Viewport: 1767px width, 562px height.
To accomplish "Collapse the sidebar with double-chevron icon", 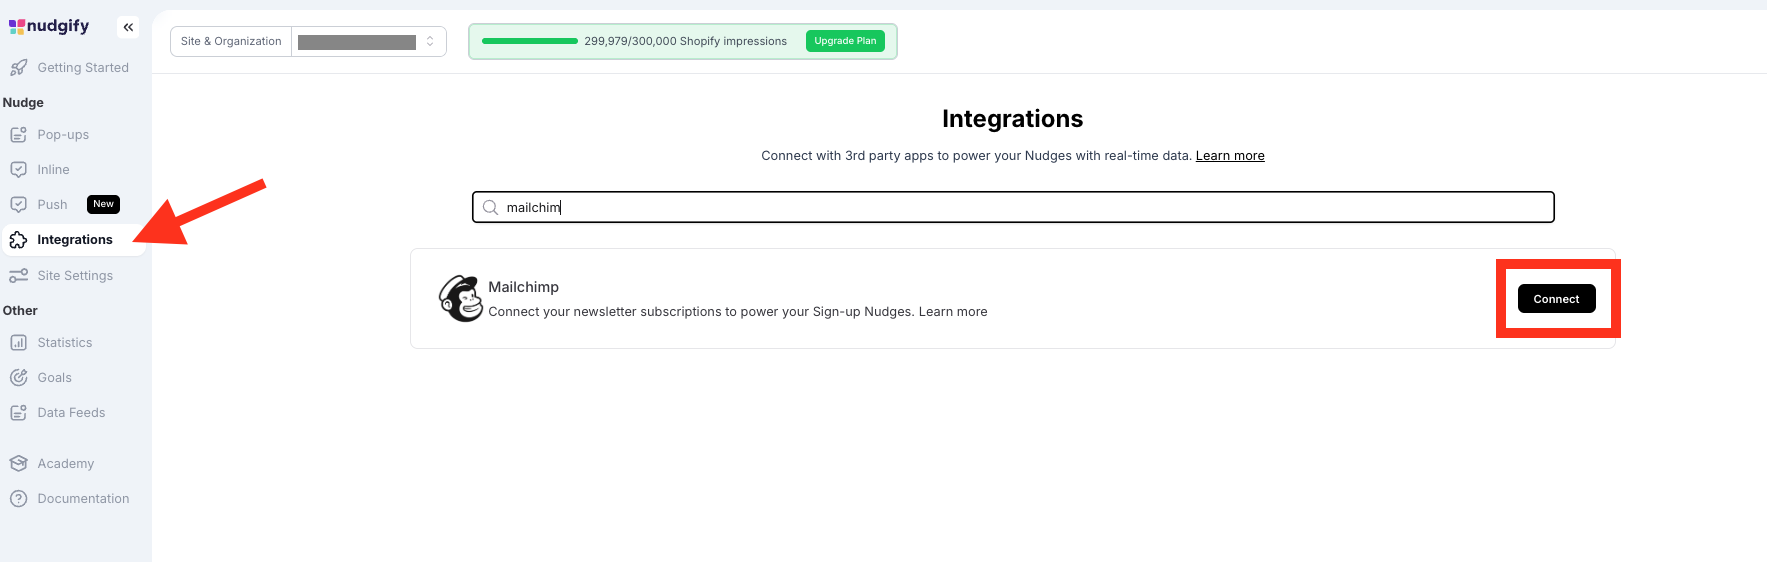I will 128,27.
